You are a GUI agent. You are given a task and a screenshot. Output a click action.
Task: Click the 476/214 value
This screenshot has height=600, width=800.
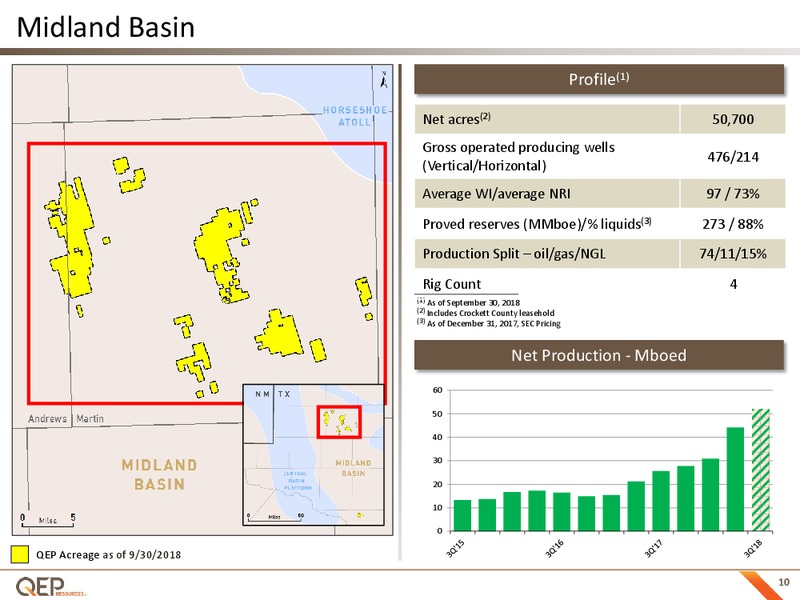tap(733, 157)
